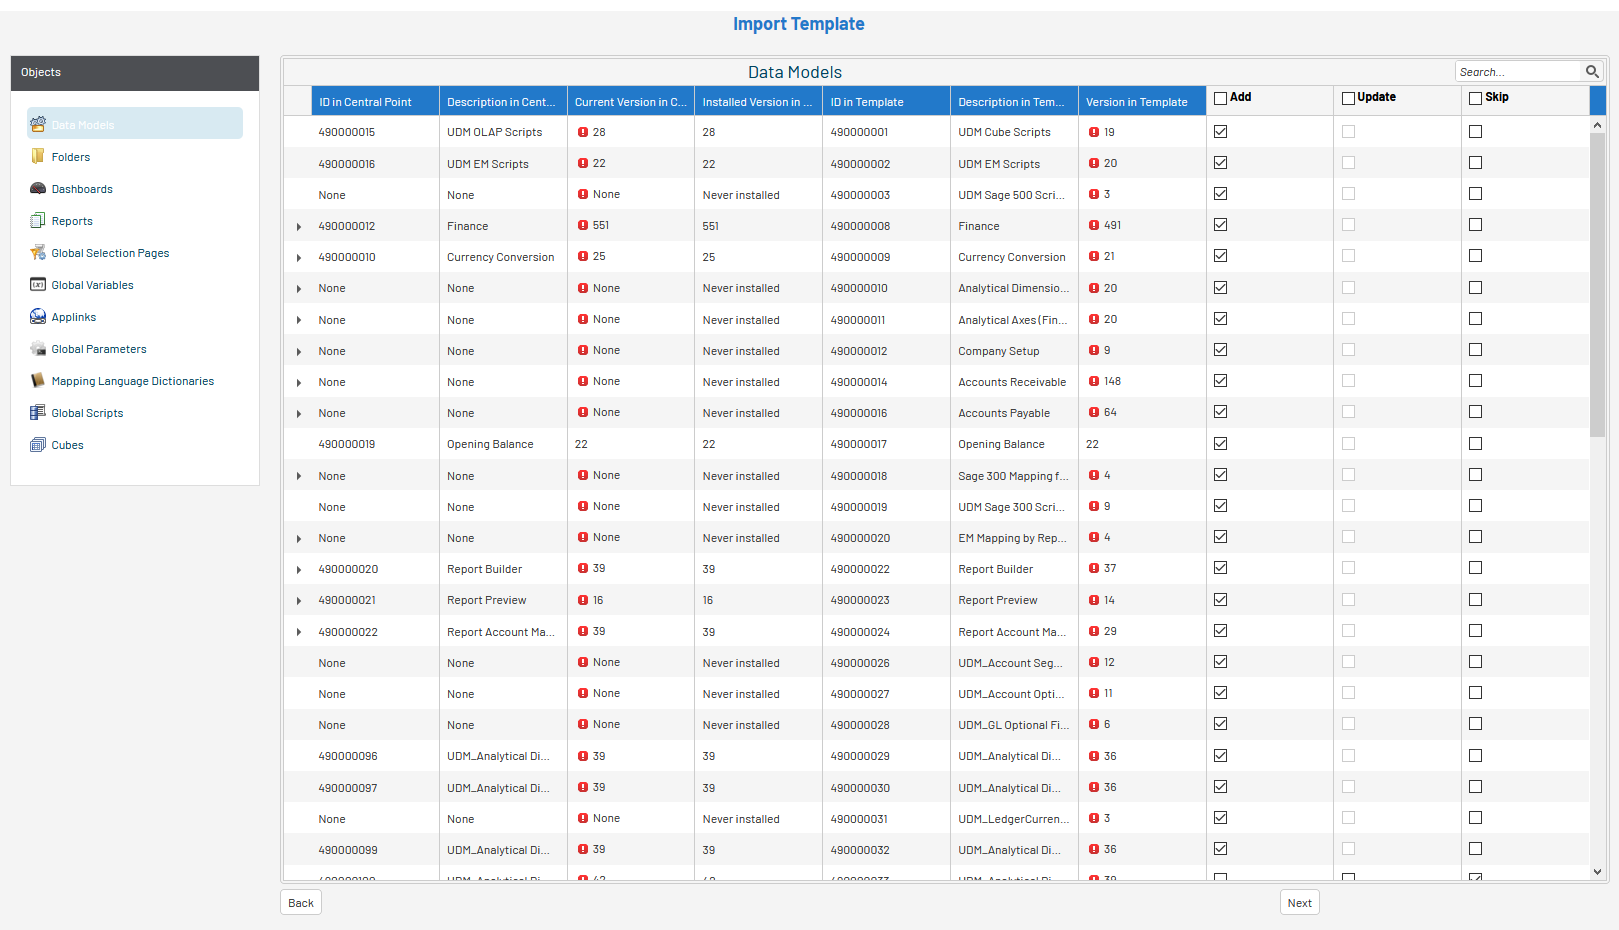Image resolution: width=1619 pixels, height=930 pixels.
Task: Expand the Report Builder row
Action: pyautogui.click(x=299, y=570)
